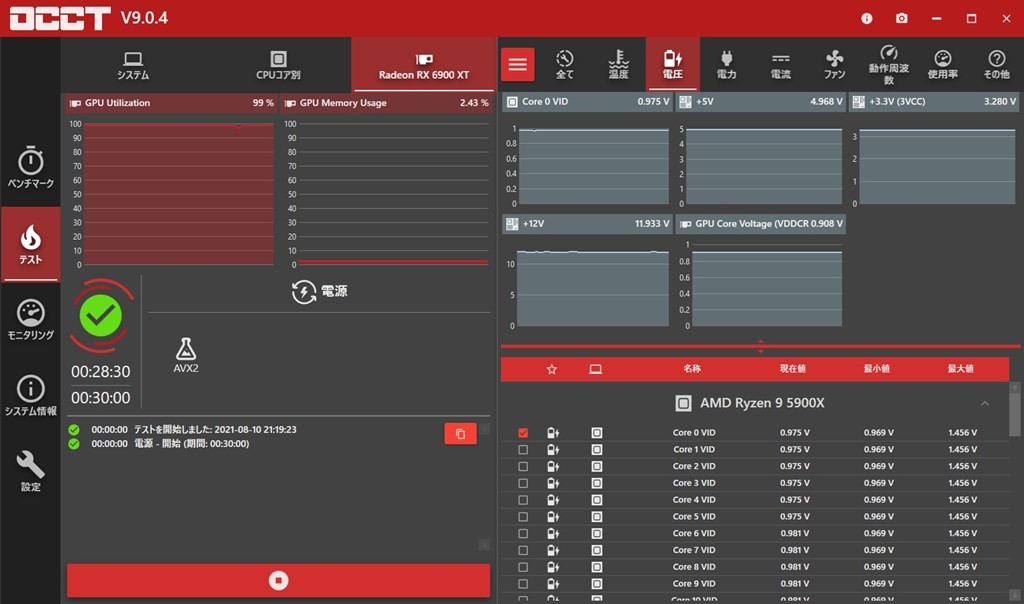
Task: Show fan sensors via fan icon
Action: point(834,64)
